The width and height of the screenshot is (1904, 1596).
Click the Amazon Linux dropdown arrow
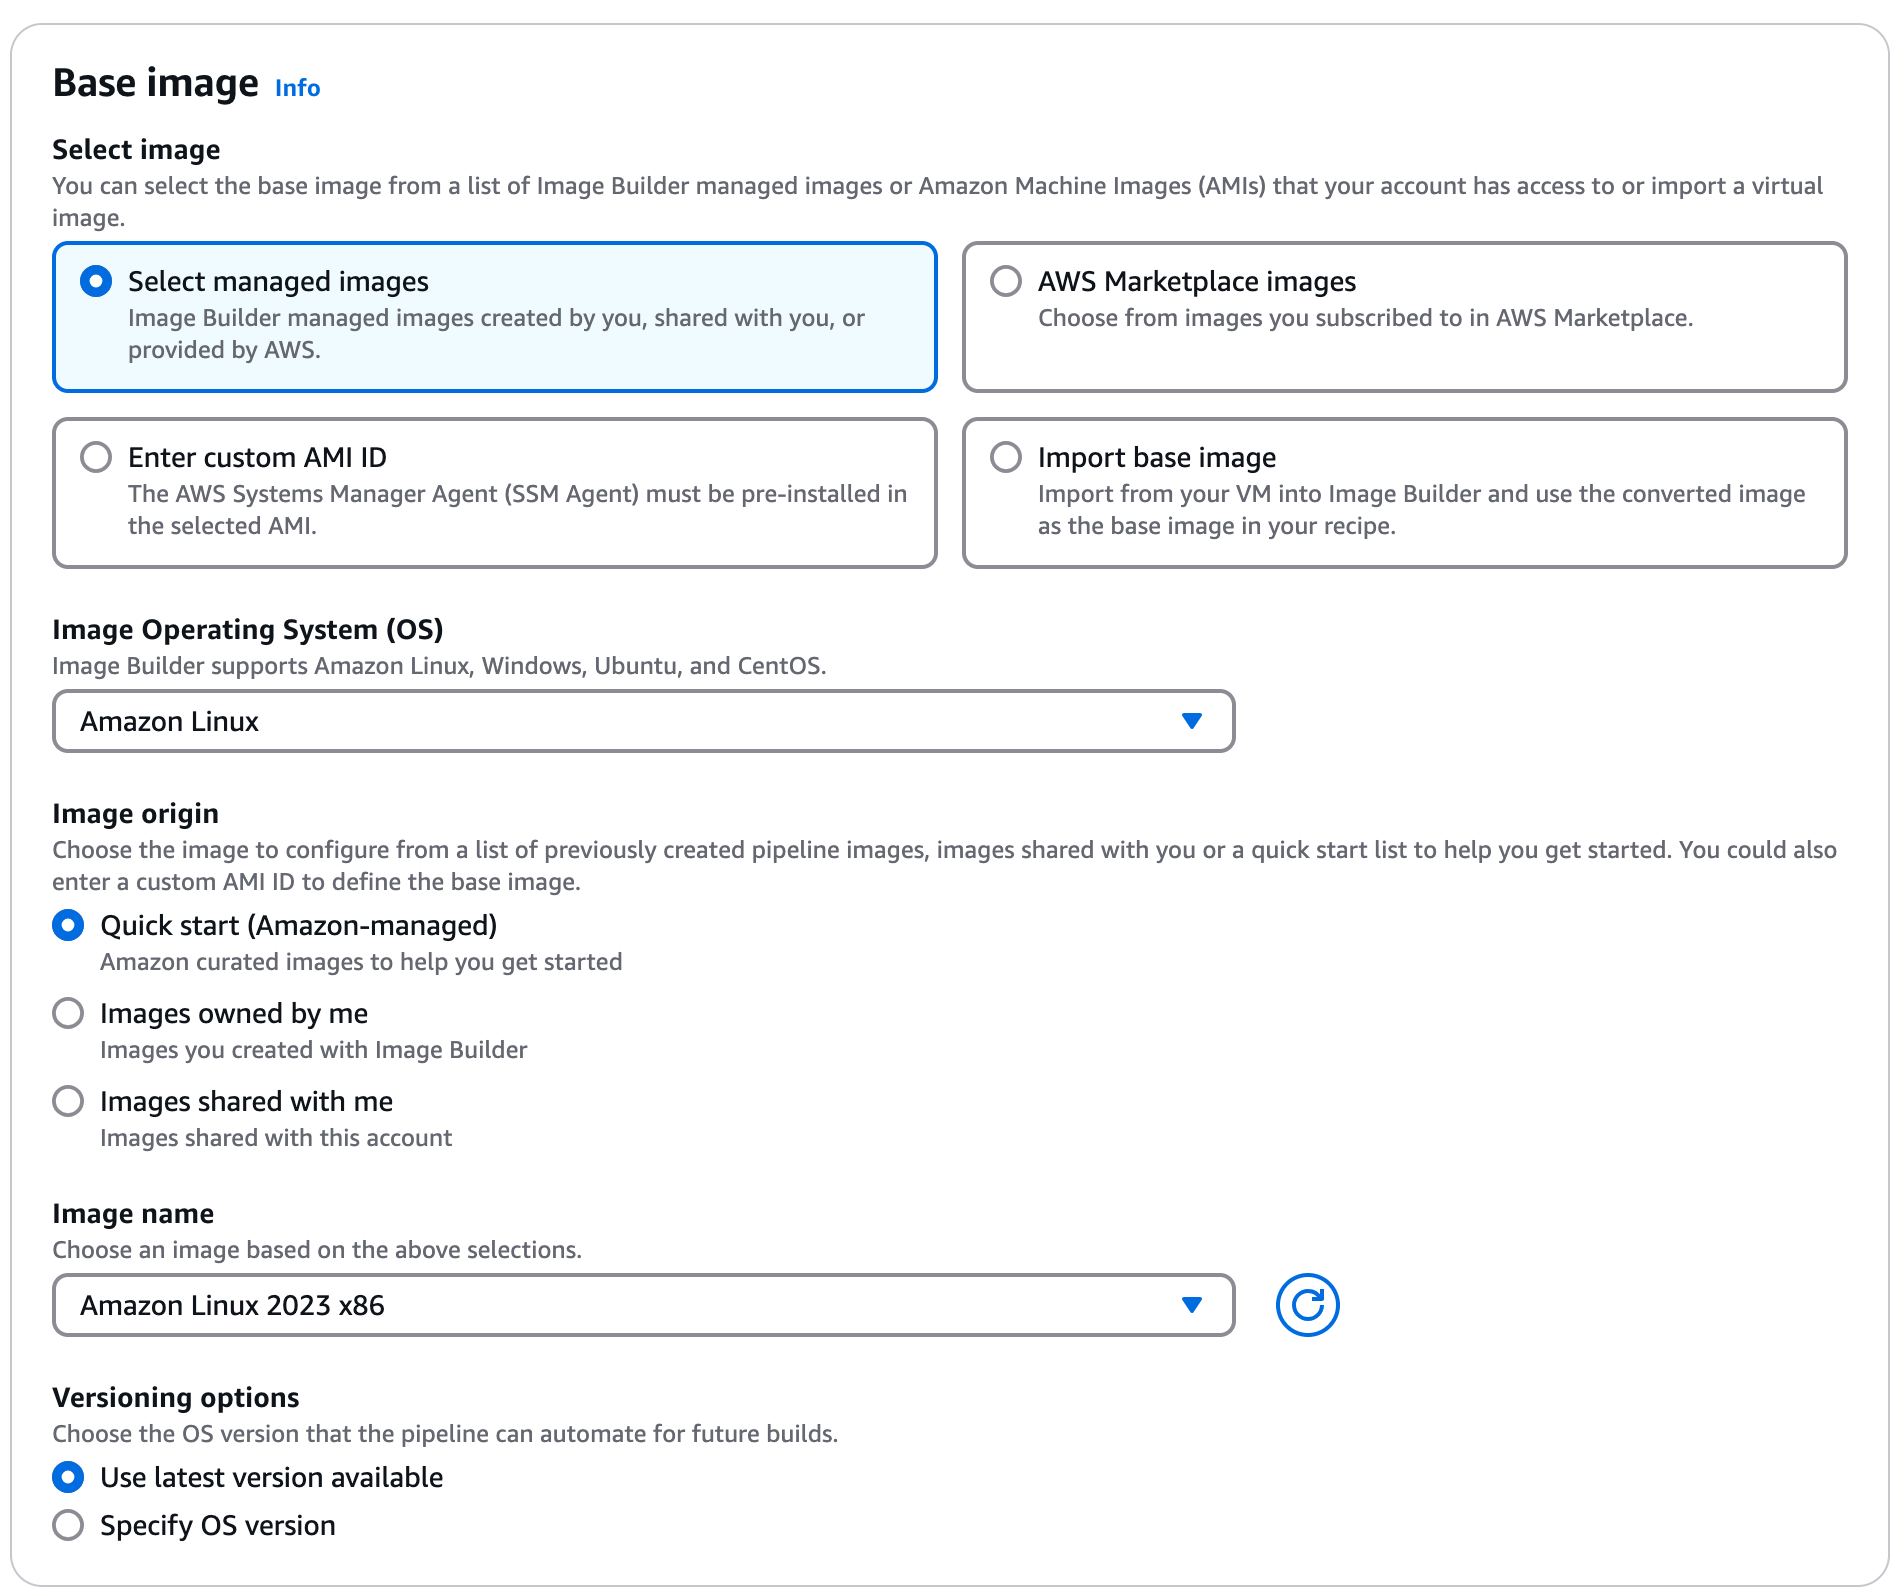pyautogui.click(x=1191, y=721)
